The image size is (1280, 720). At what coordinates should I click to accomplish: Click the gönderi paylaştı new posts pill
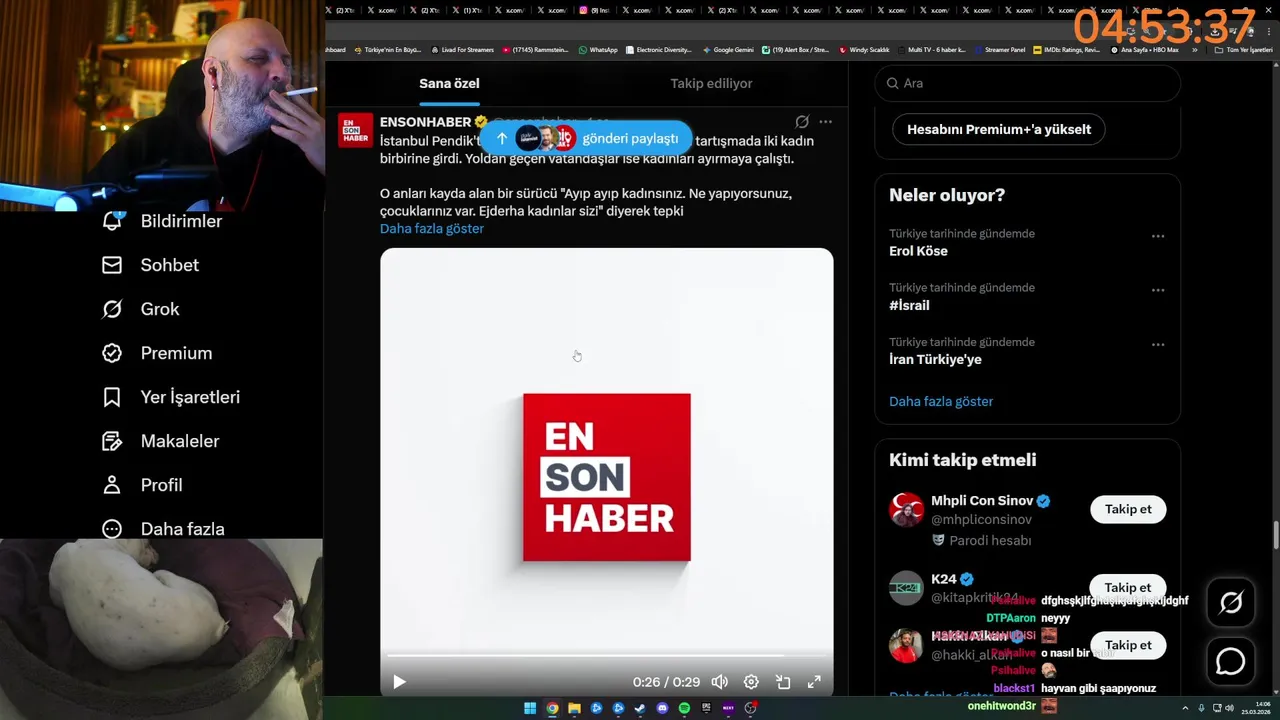point(585,138)
